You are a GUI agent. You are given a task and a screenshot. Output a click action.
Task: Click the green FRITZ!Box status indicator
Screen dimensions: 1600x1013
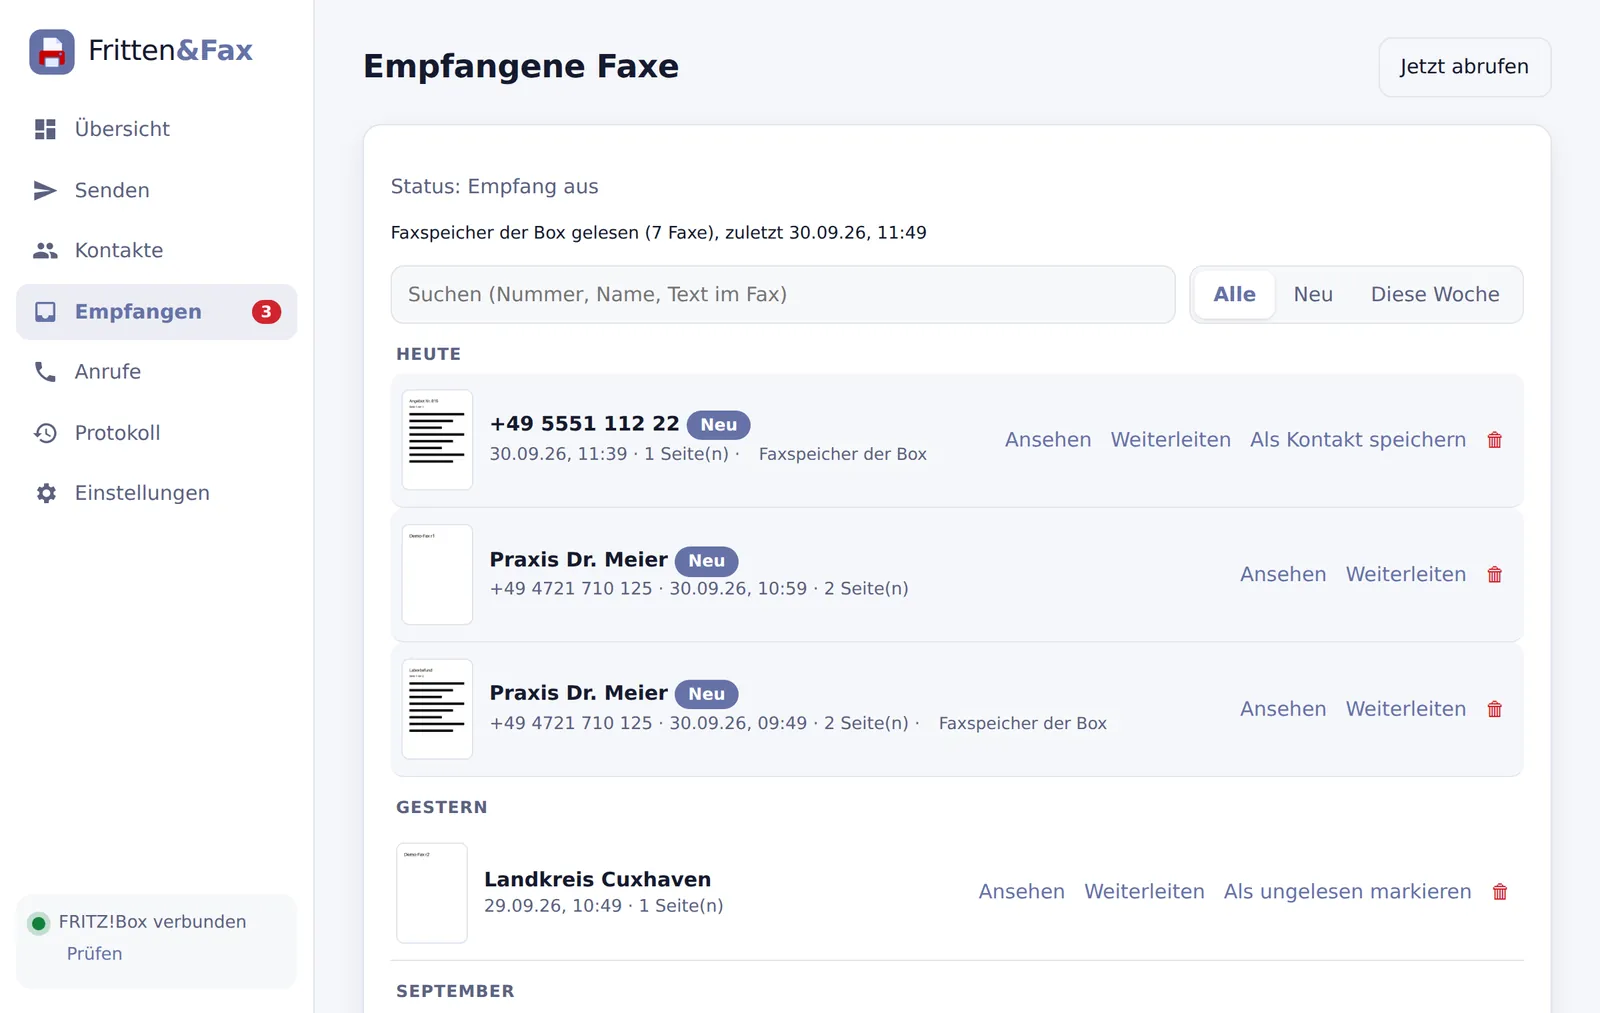pos(39,923)
